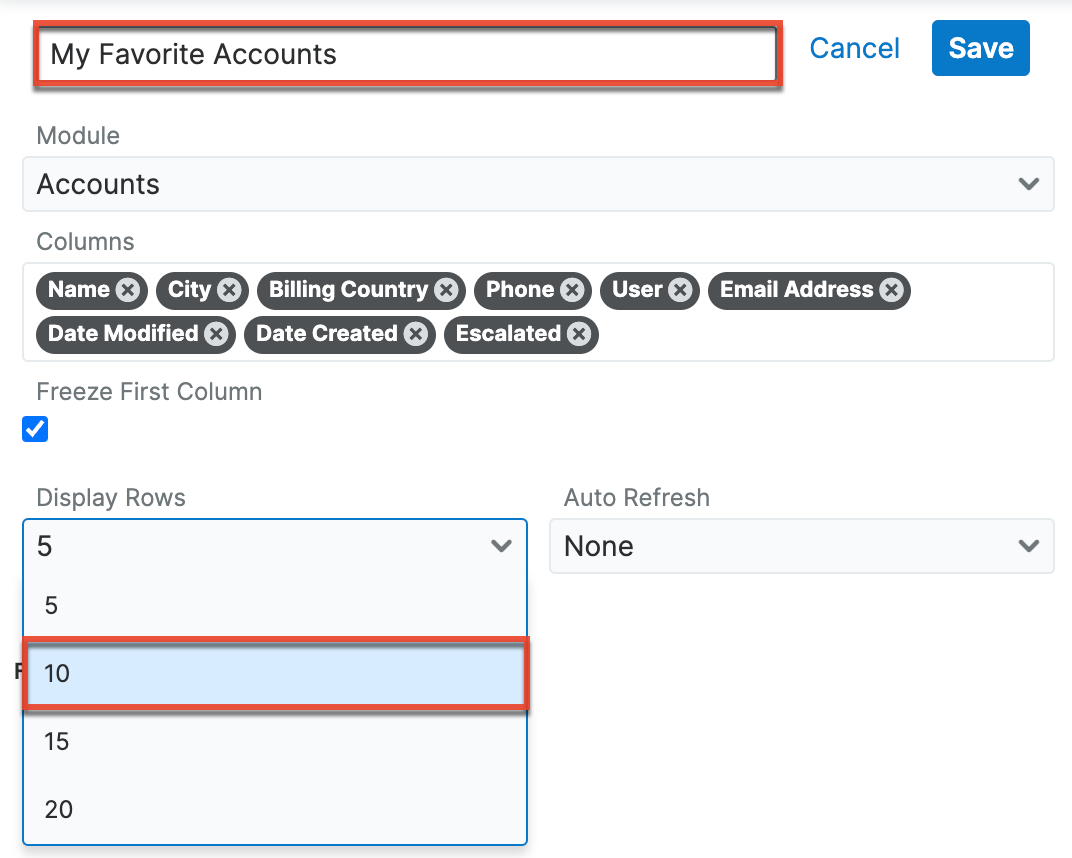This screenshot has height=858, width=1072.
Task: Remove the Phone column tag
Action: (x=570, y=290)
